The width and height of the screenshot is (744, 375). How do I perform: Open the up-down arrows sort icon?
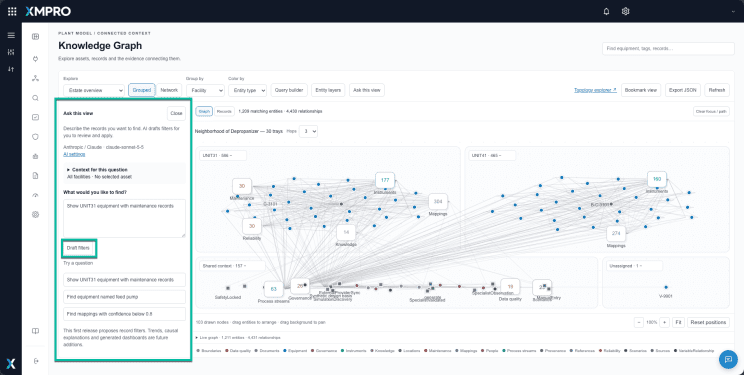11,69
